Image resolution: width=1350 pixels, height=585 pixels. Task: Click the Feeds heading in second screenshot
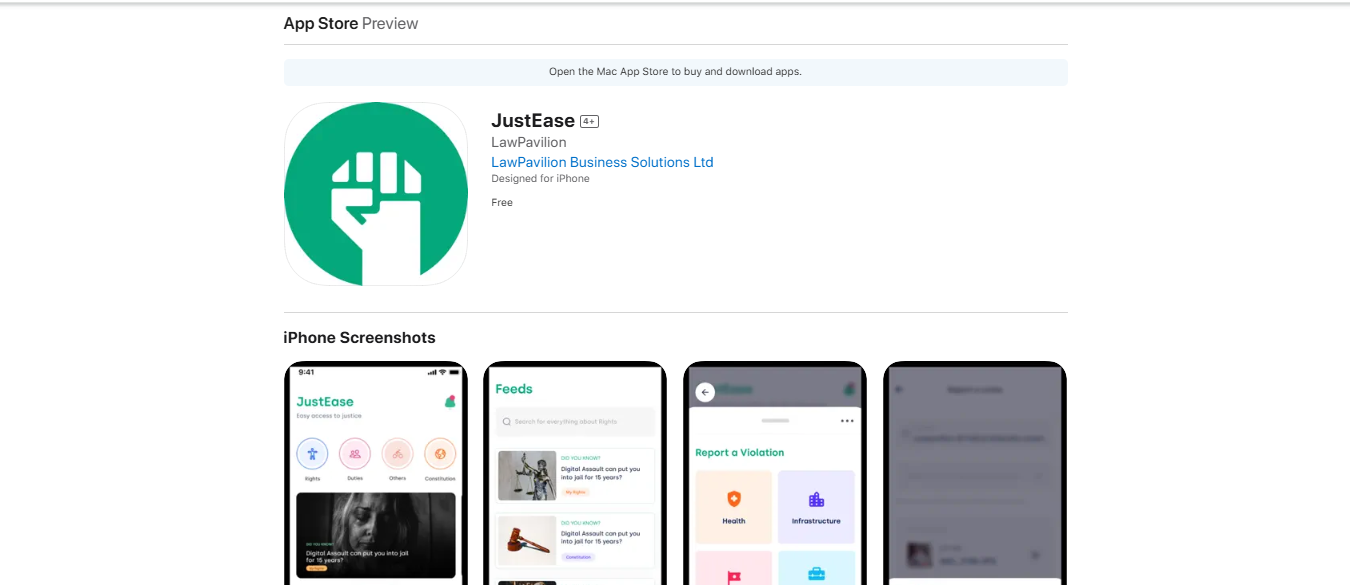point(514,389)
